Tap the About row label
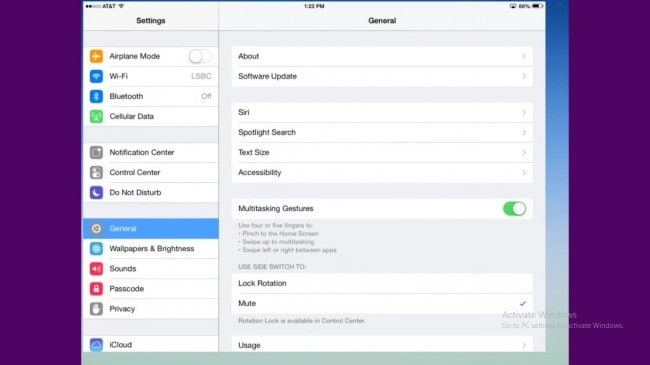The height and width of the screenshot is (365, 650). pos(248,56)
